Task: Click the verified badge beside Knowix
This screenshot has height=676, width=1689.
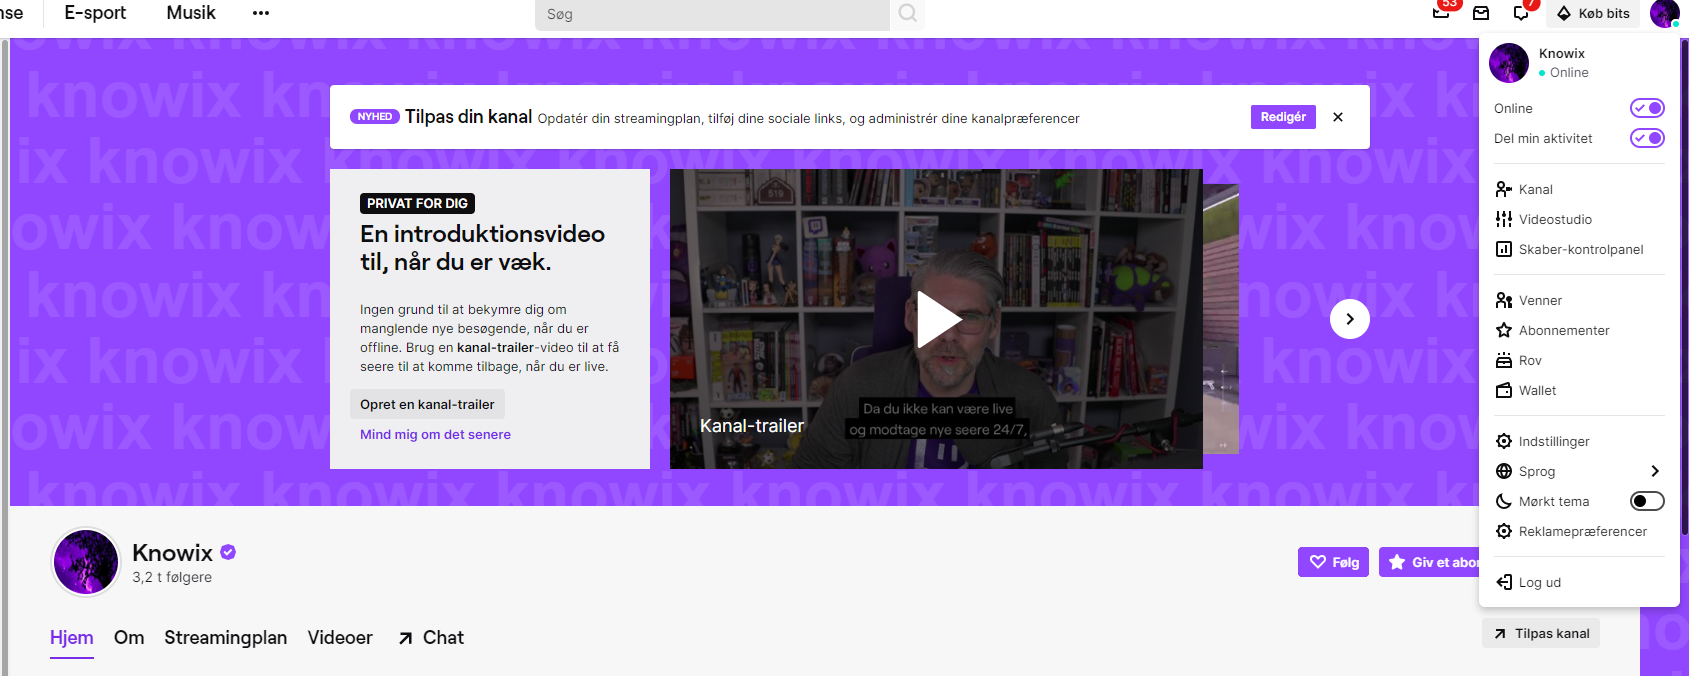Action: [x=228, y=551]
